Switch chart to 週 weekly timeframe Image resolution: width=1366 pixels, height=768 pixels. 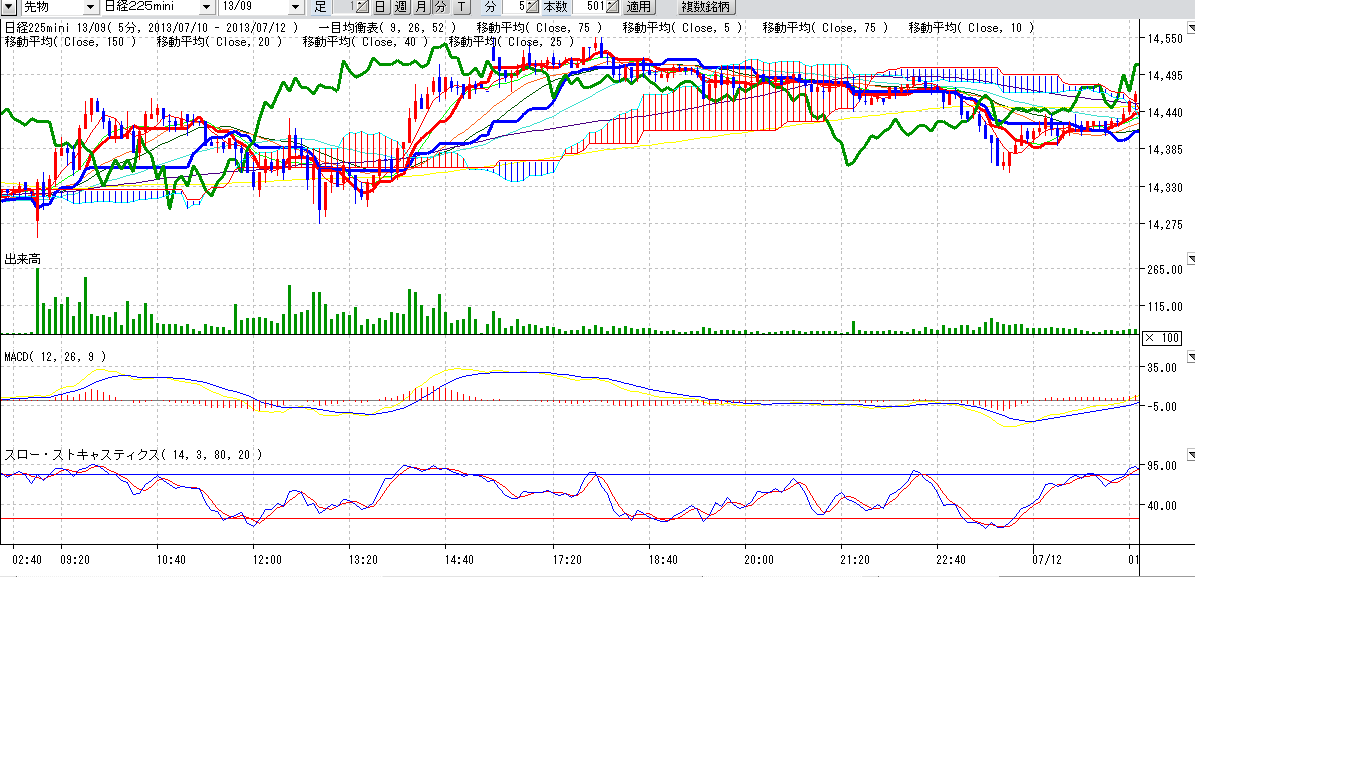[401, 7]
